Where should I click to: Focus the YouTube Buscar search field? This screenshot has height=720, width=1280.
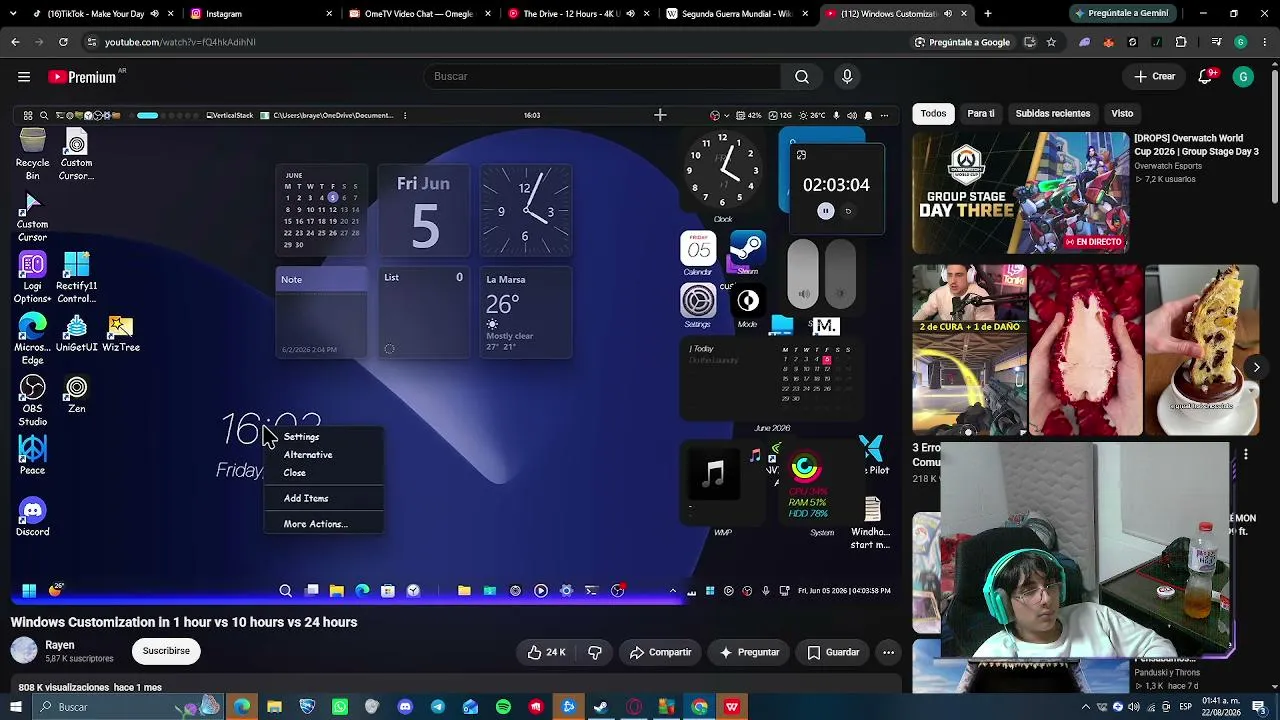[604, 77]
